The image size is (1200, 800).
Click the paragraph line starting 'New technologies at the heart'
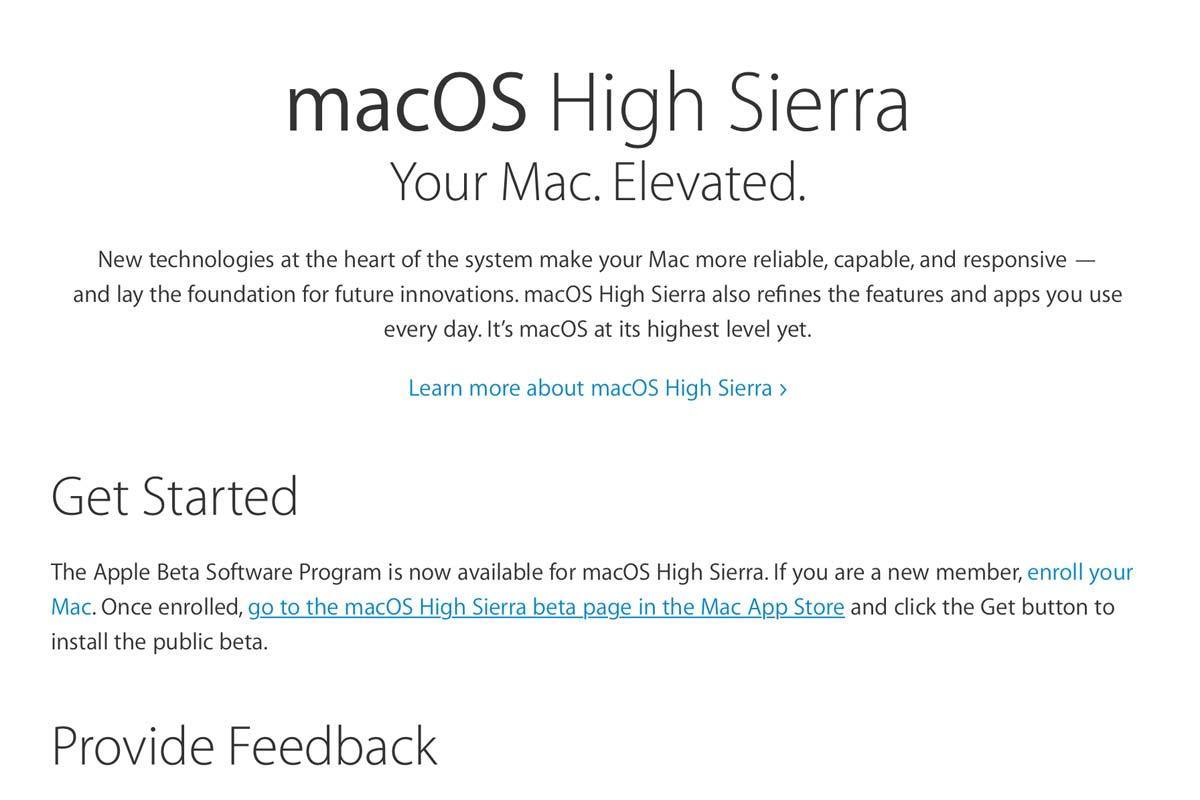[597, 260]
